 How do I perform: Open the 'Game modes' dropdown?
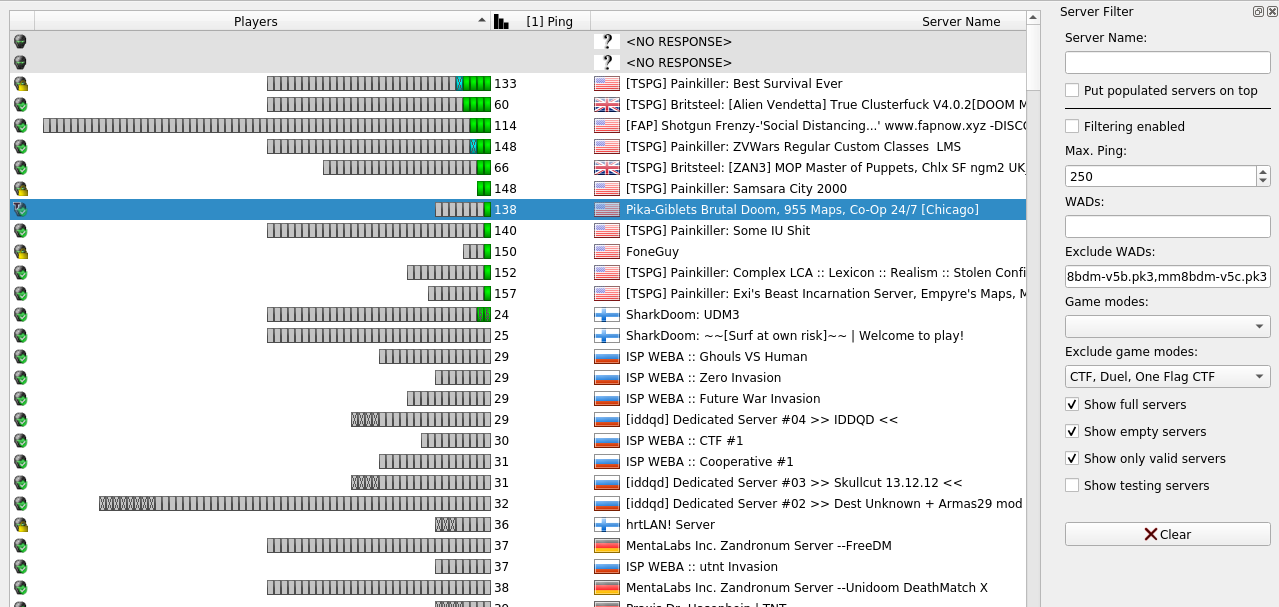point(1167,327)
